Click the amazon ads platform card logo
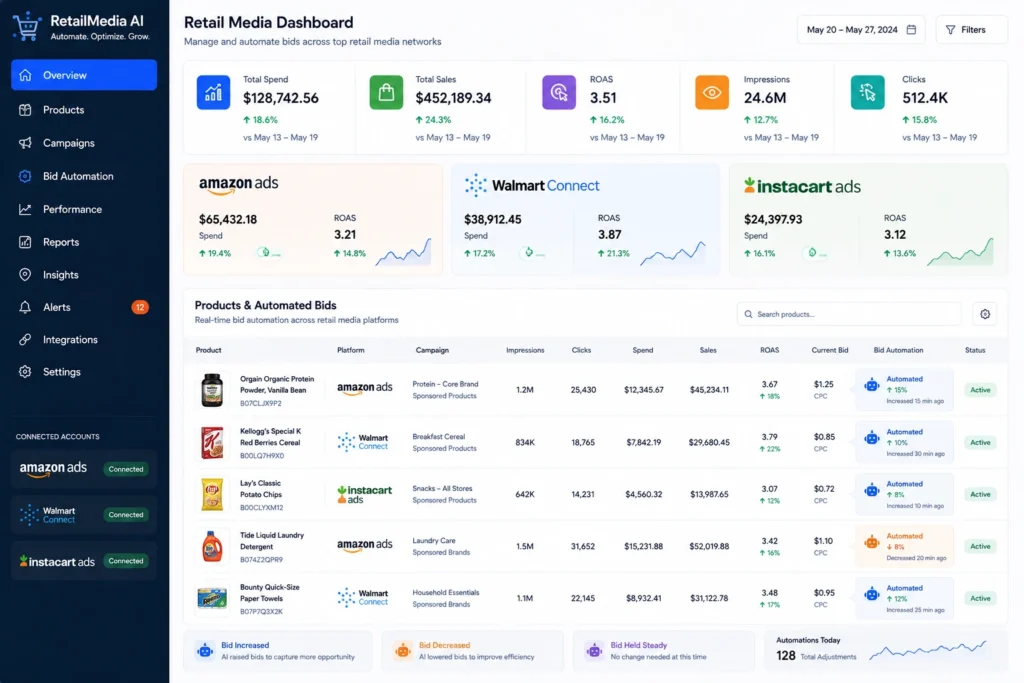The image size is (1024, 683). (238, 185)
